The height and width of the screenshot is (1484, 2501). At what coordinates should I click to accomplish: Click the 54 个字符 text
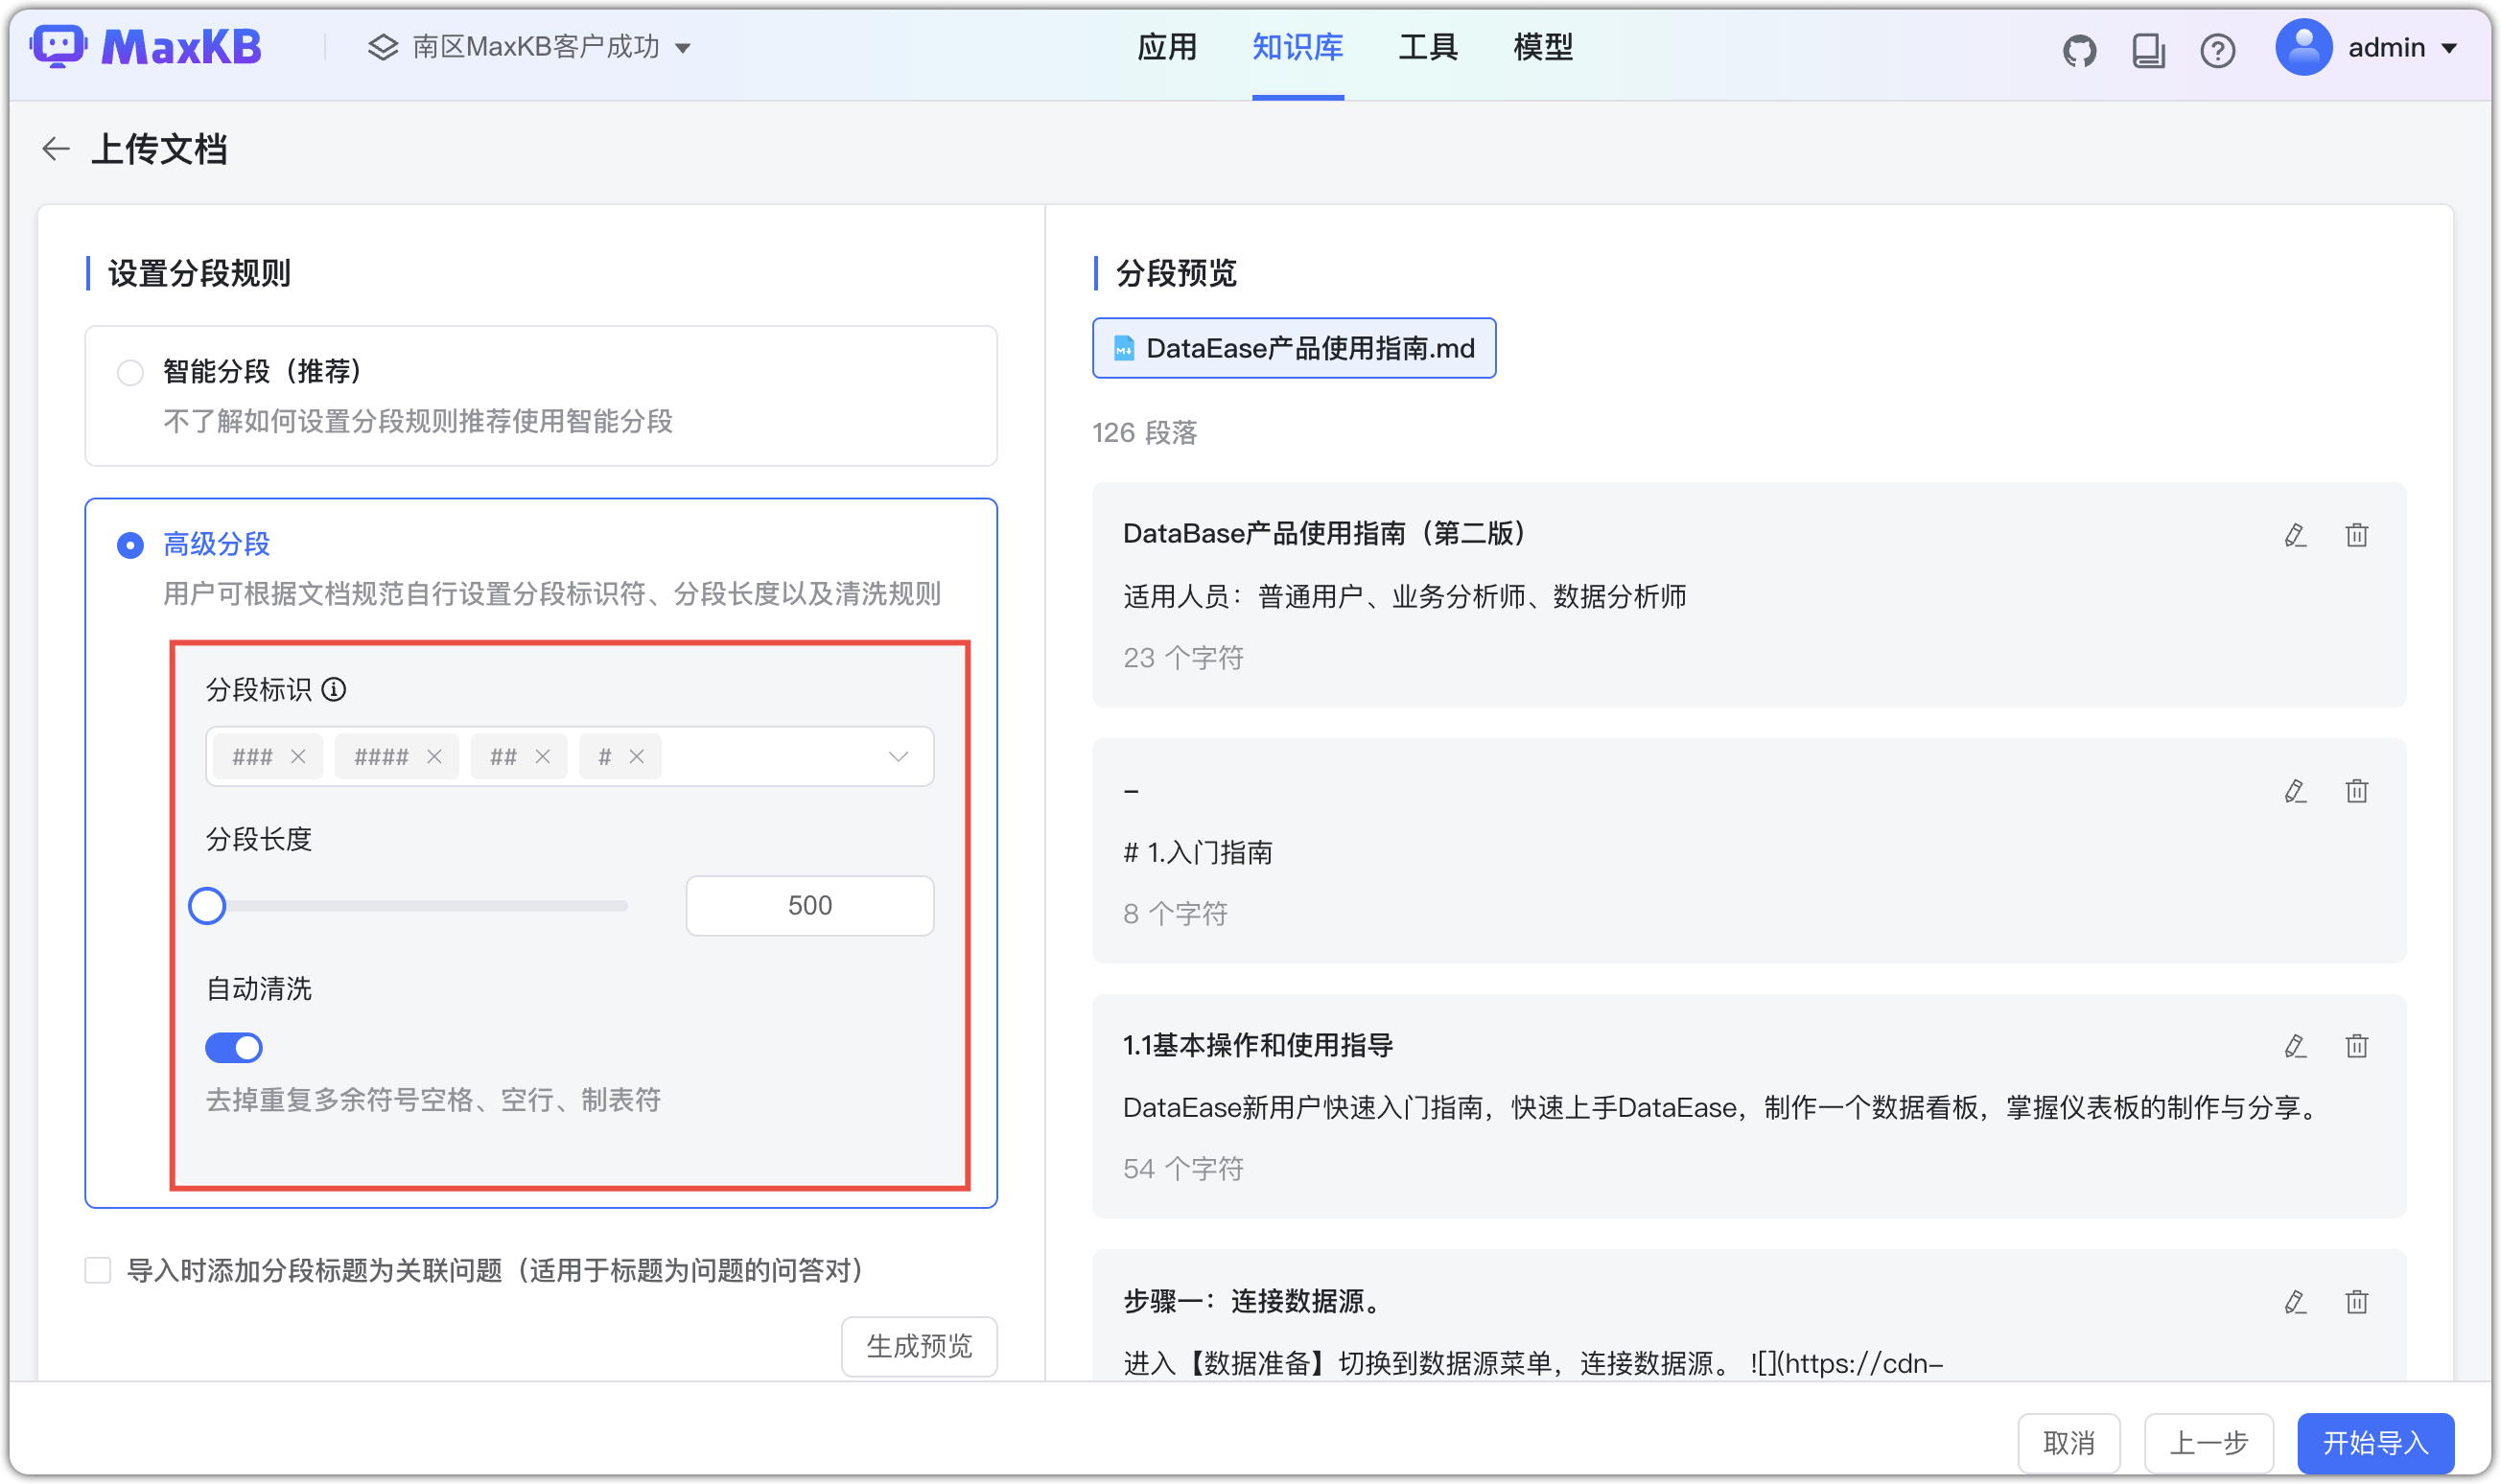pyautogui.click(x=1183, y=1169)
